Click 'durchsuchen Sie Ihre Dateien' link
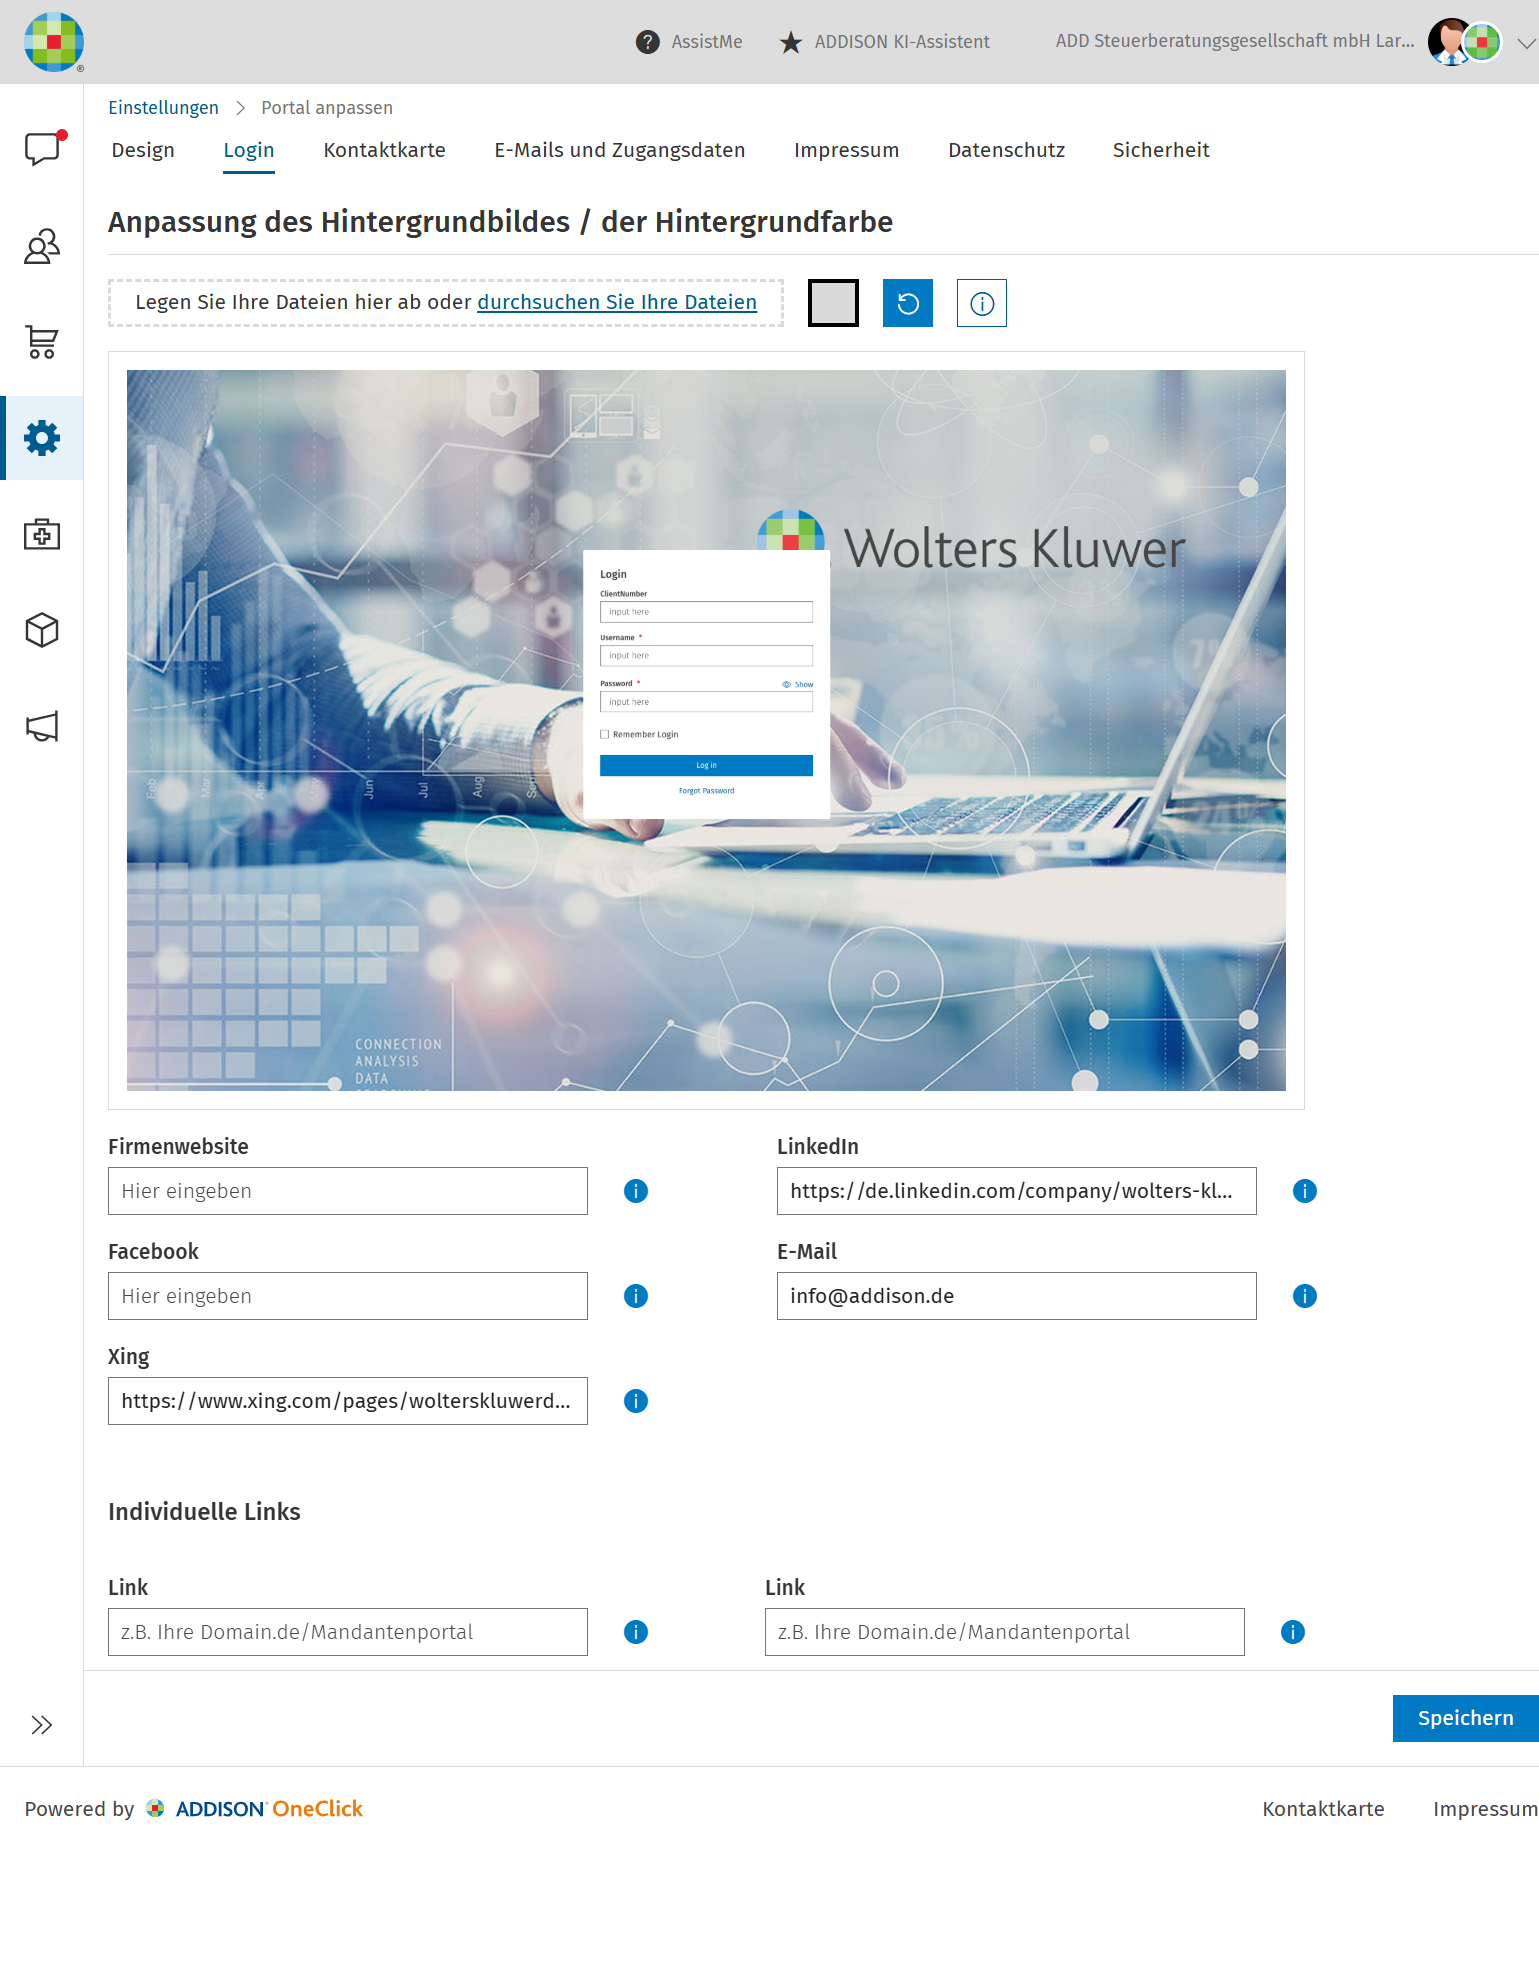This screenshot has width=1539, height=1985. point(617,302)
